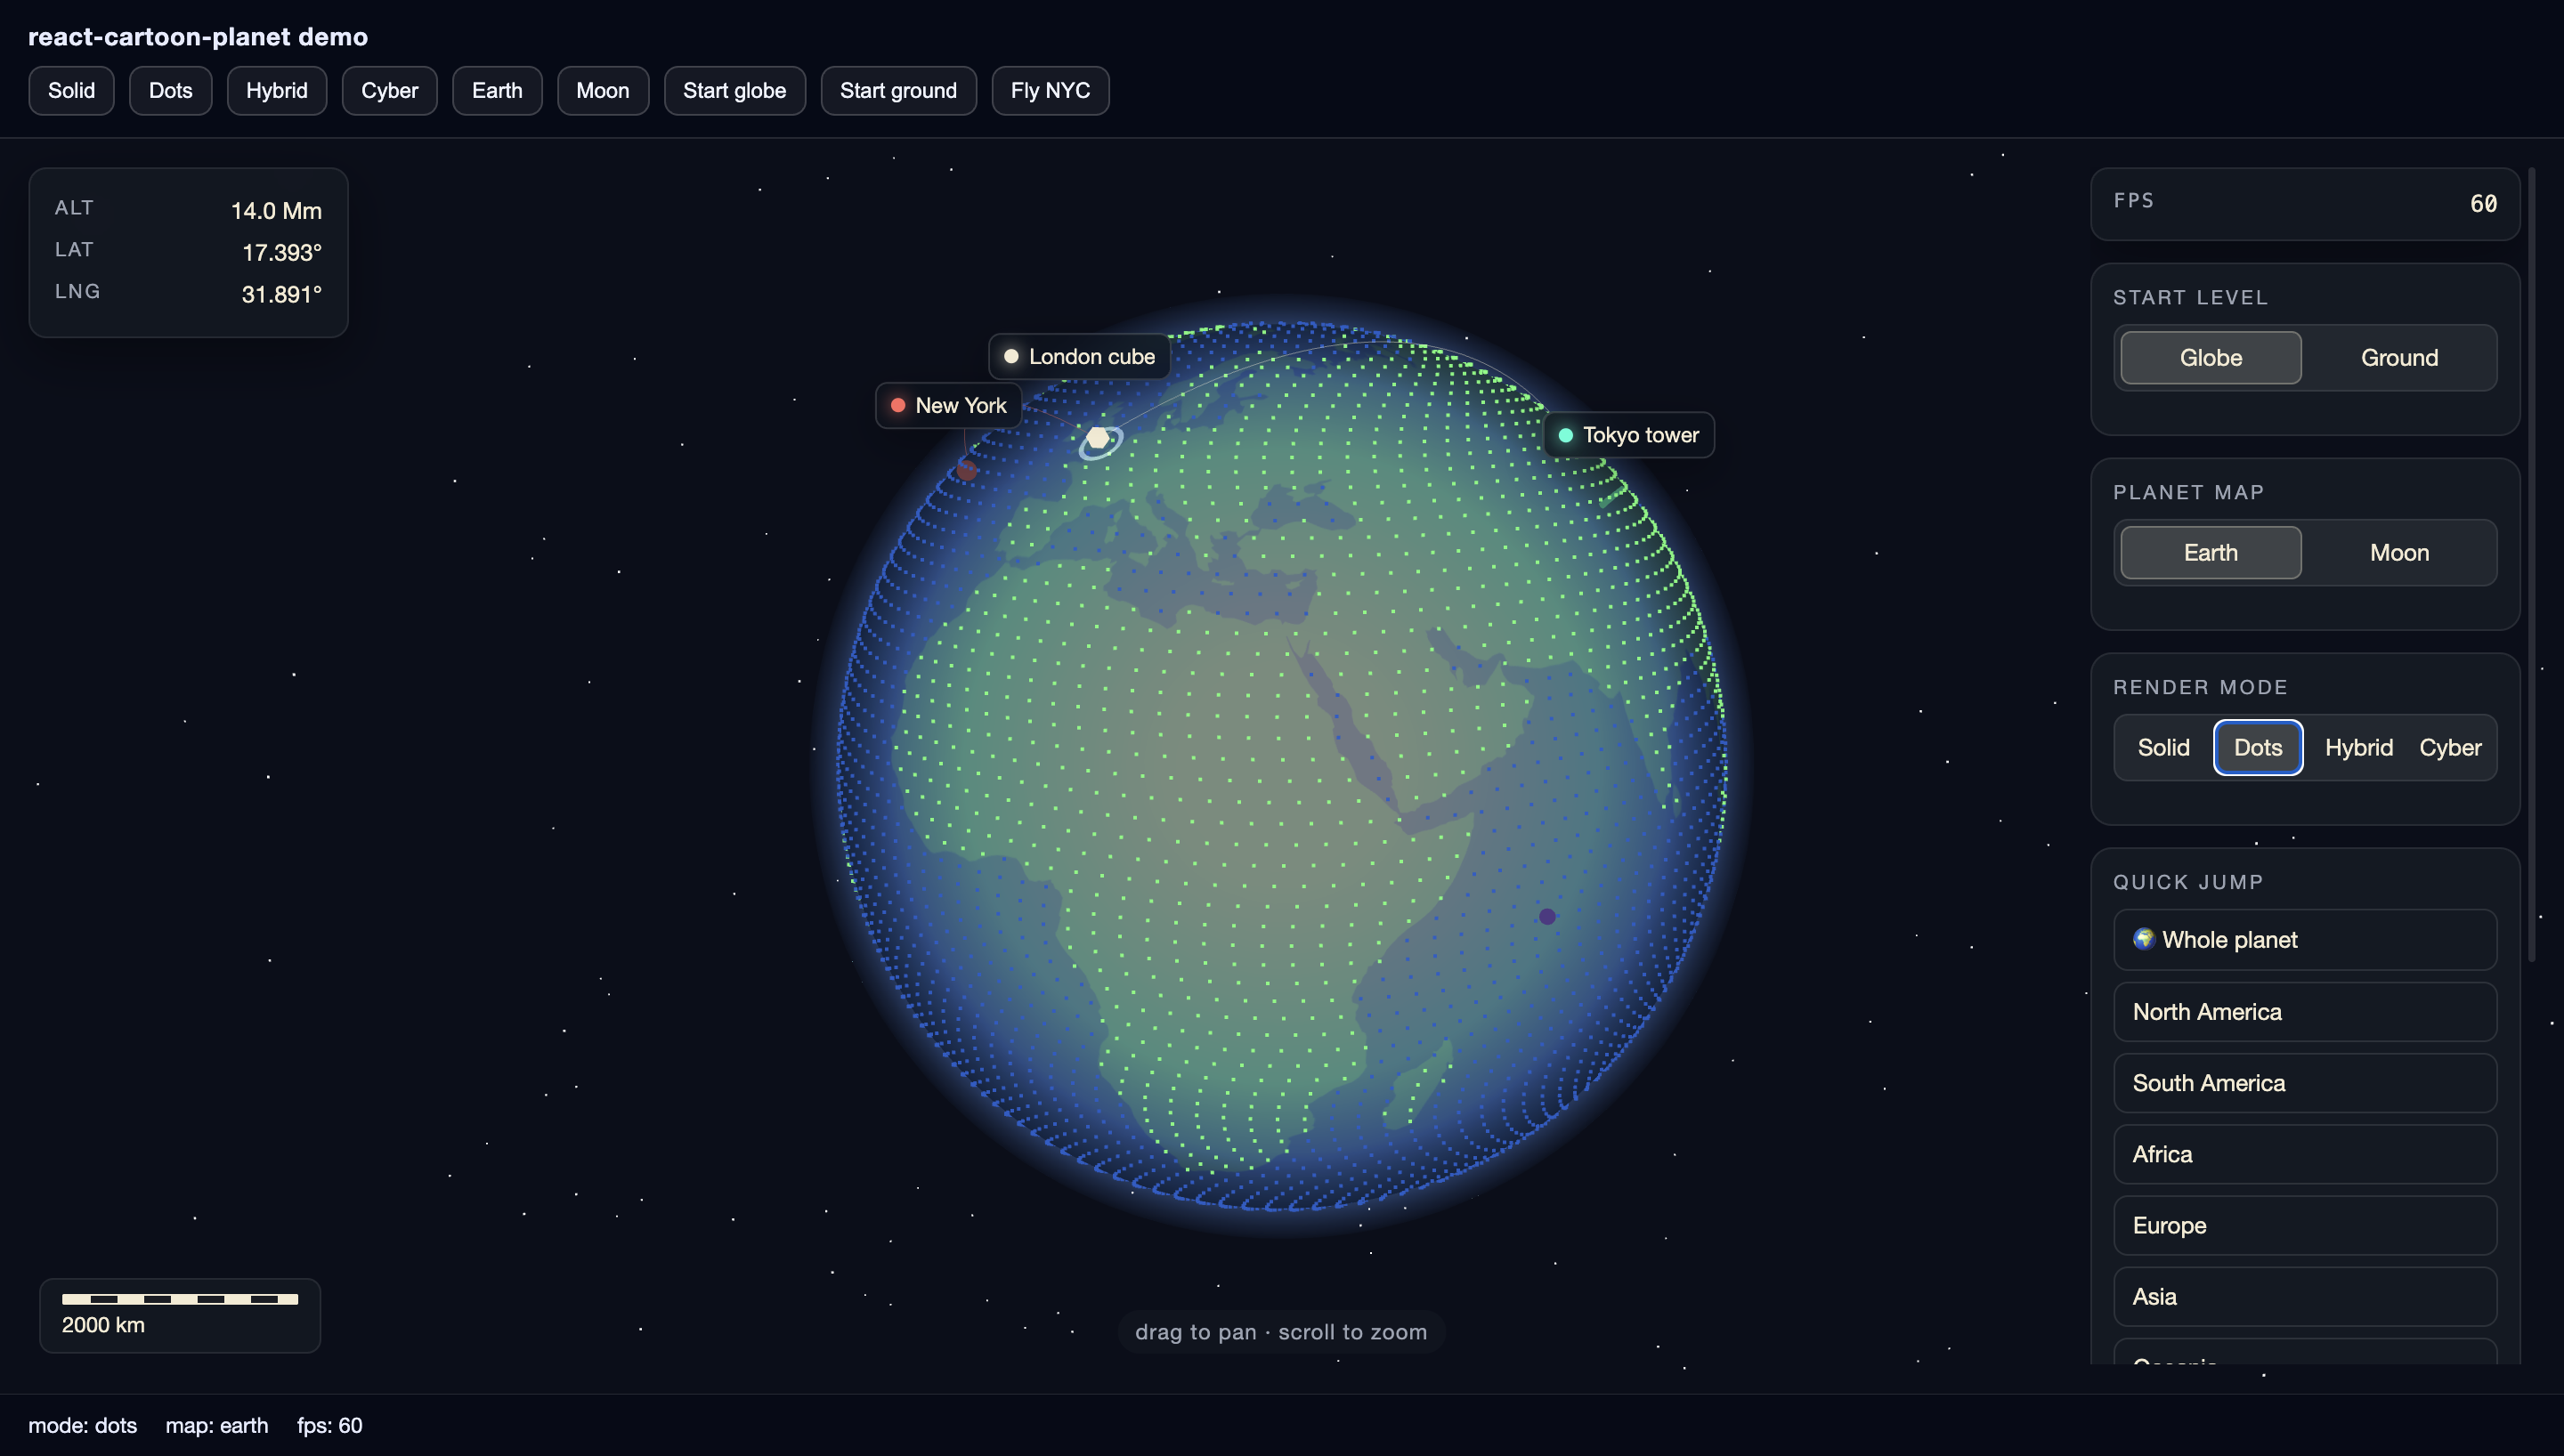
Task: Click the LAT value 17.393°
Action: click(282, 253)
